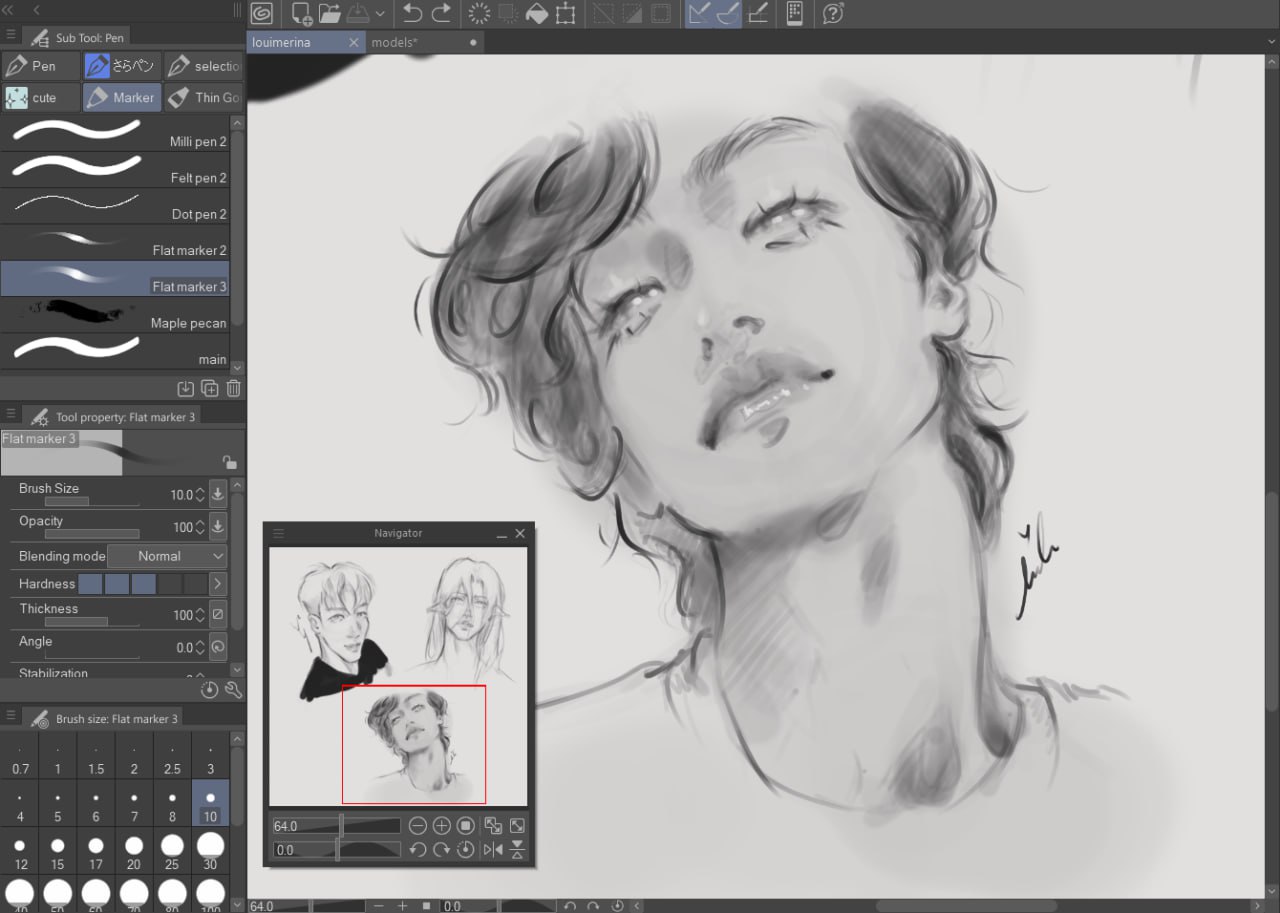Select brush size preset 30
This screenshot has height=913, width=1280.
[210, 853]
